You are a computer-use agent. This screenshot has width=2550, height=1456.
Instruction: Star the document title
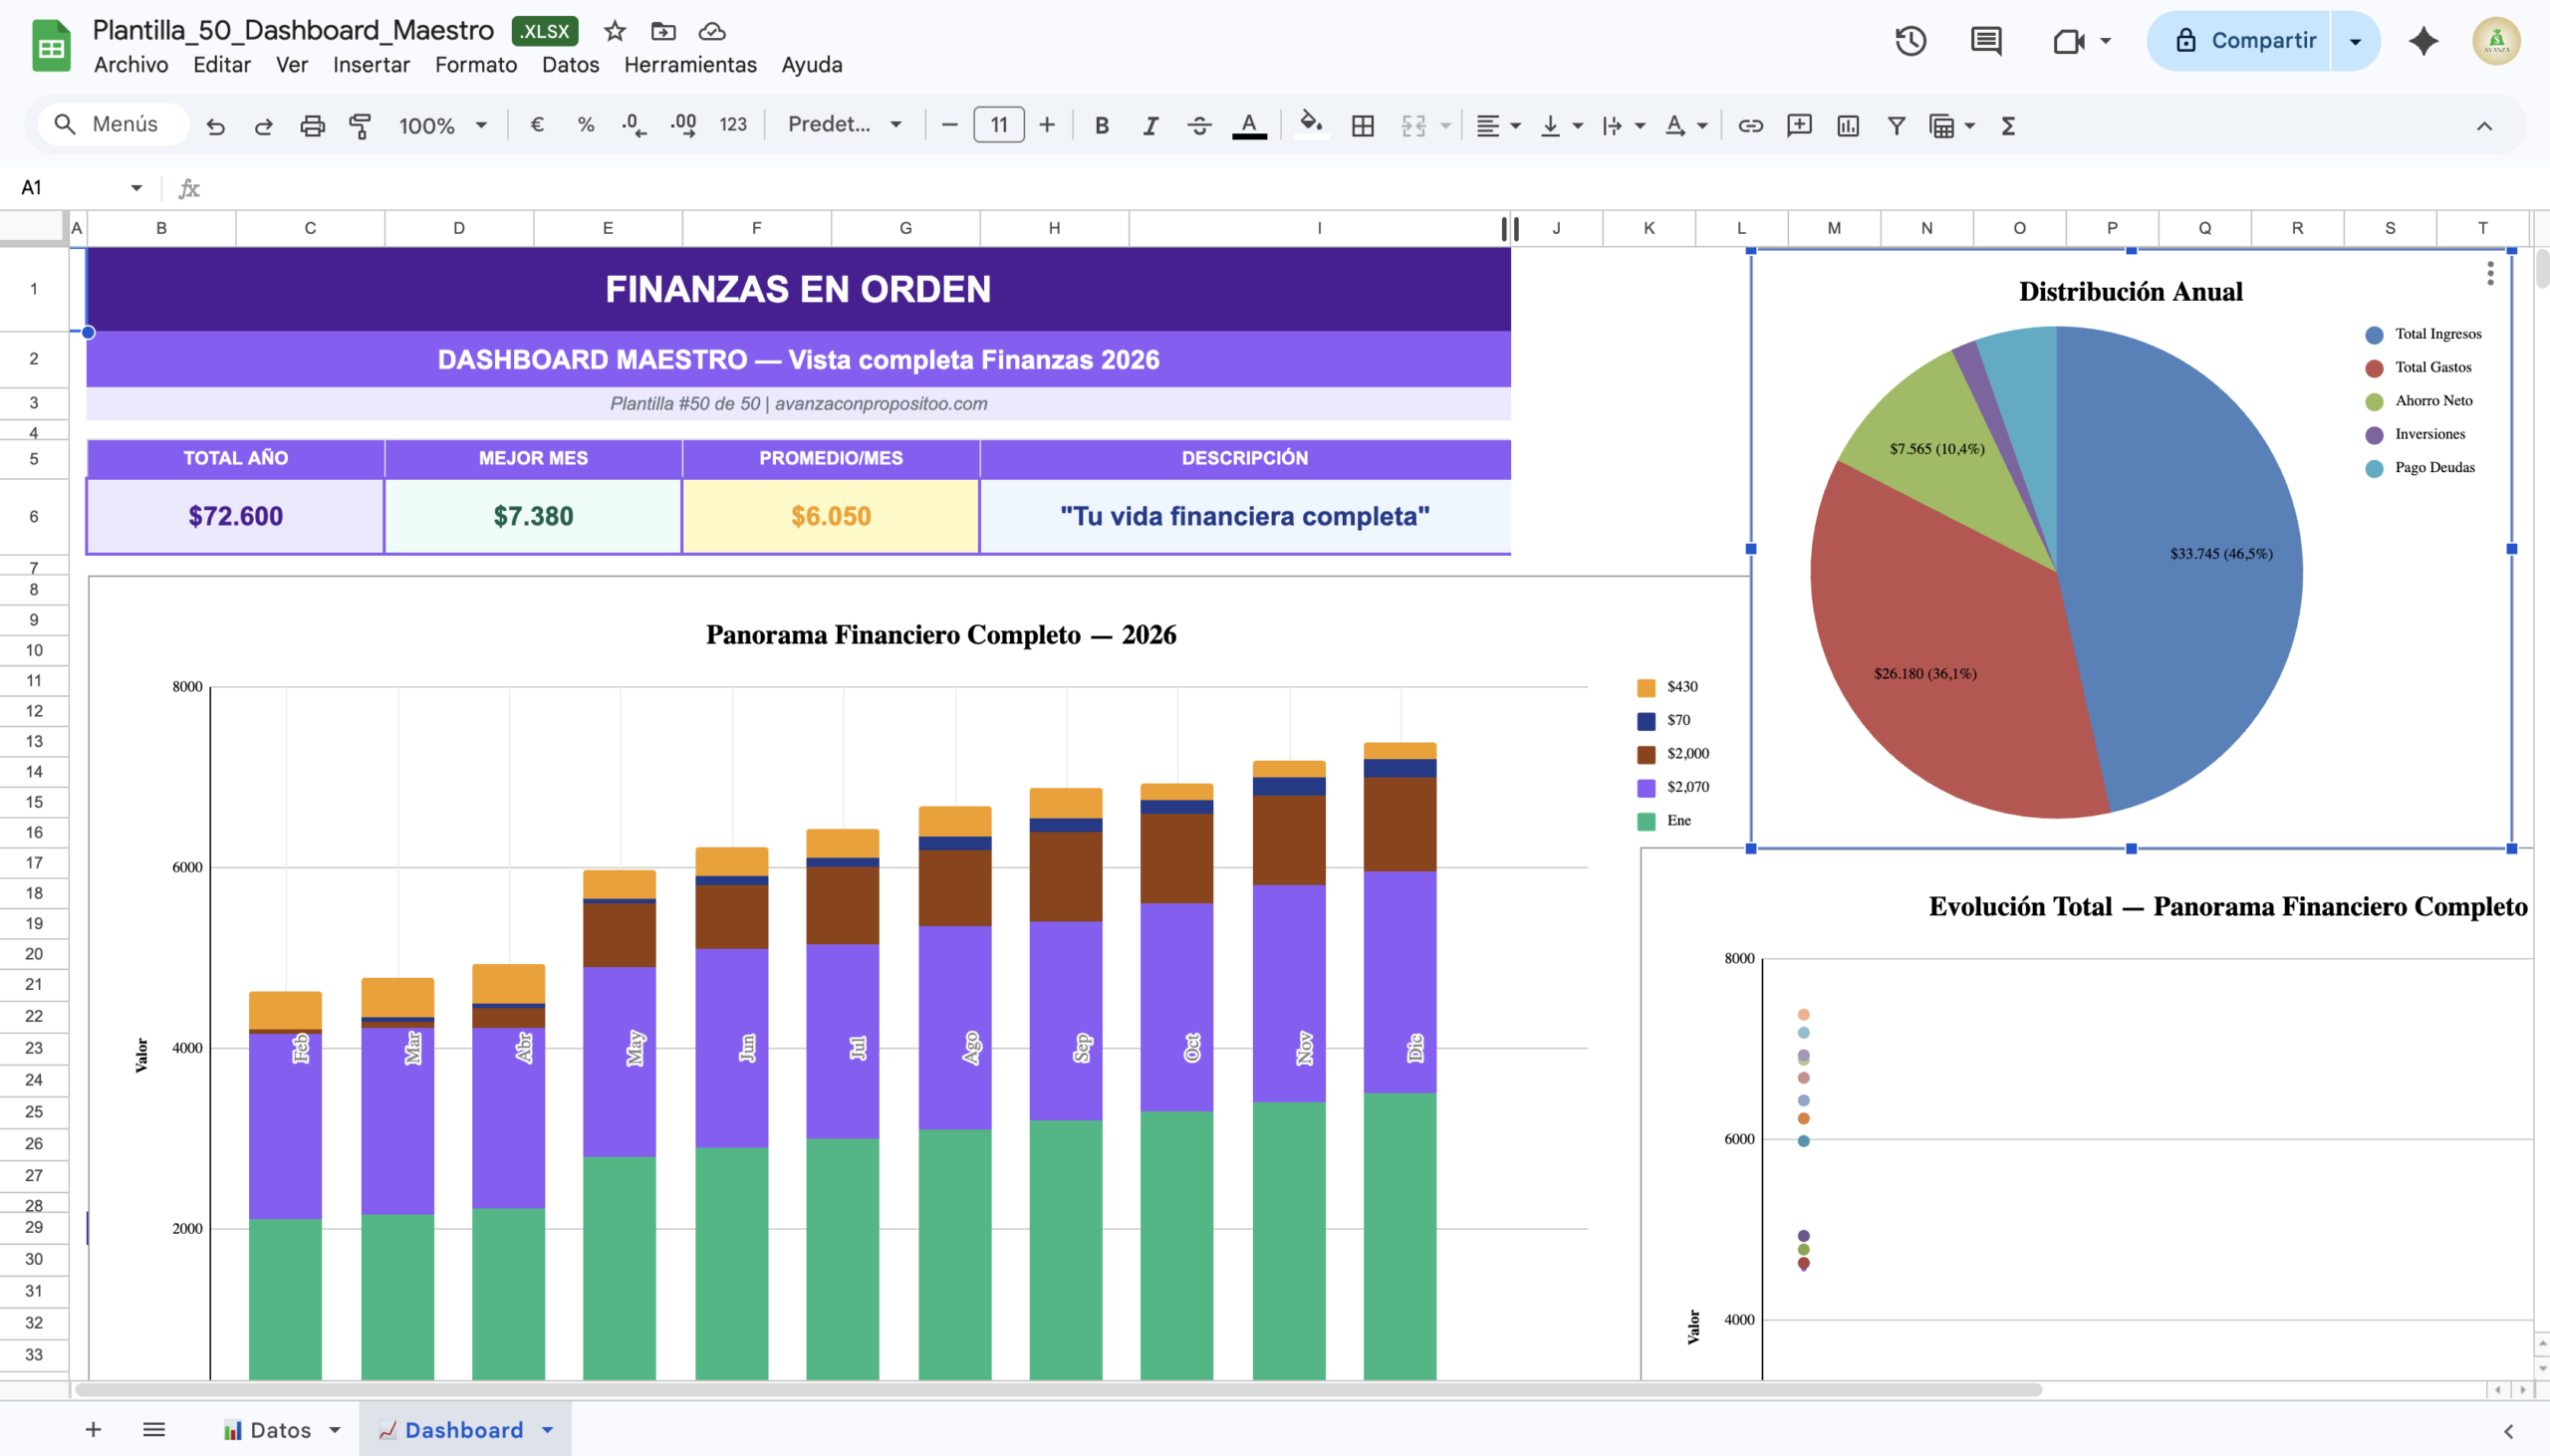615,31
